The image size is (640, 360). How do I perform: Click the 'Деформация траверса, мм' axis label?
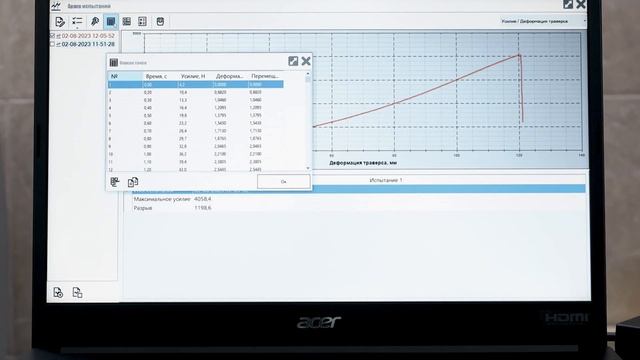363,163
